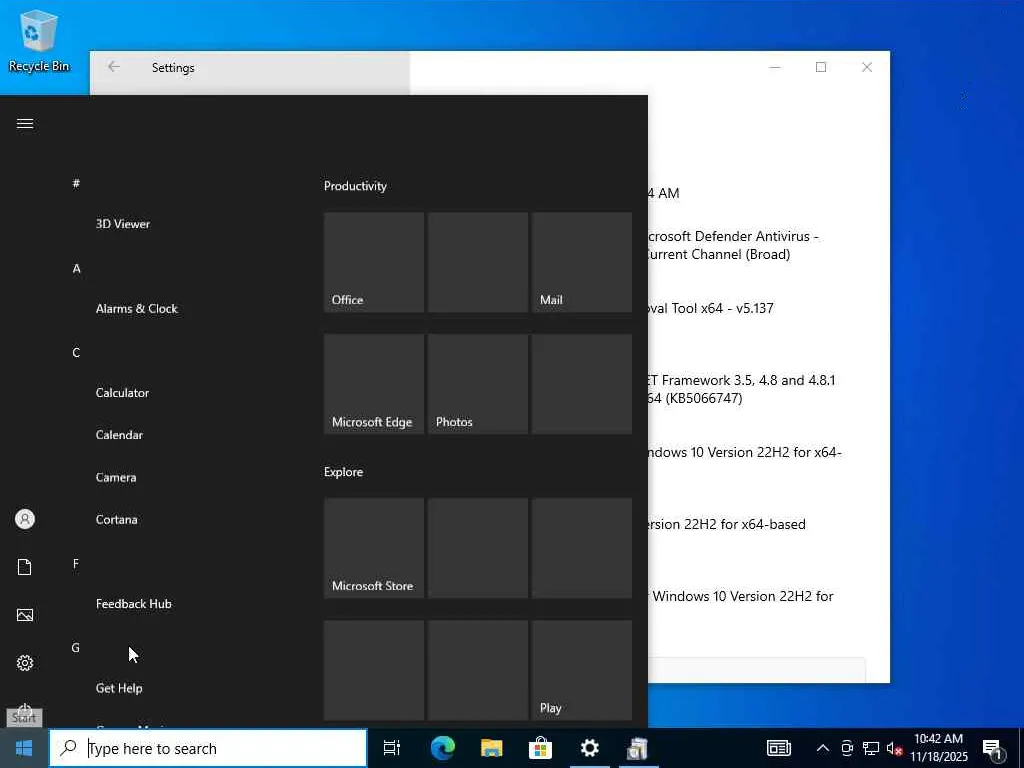
Task: Click the Meet Now tray icon
Action: [x=847, y=748]
